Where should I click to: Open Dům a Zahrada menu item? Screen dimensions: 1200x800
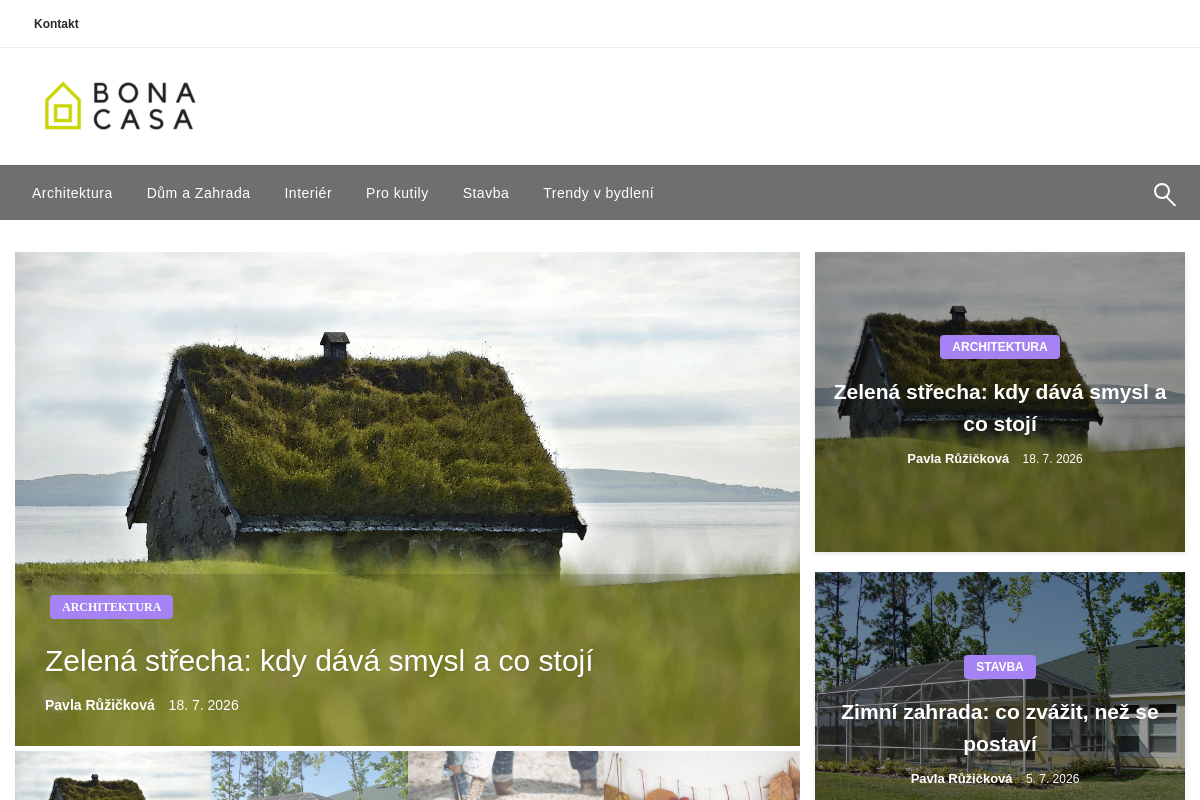coord(198,193)
